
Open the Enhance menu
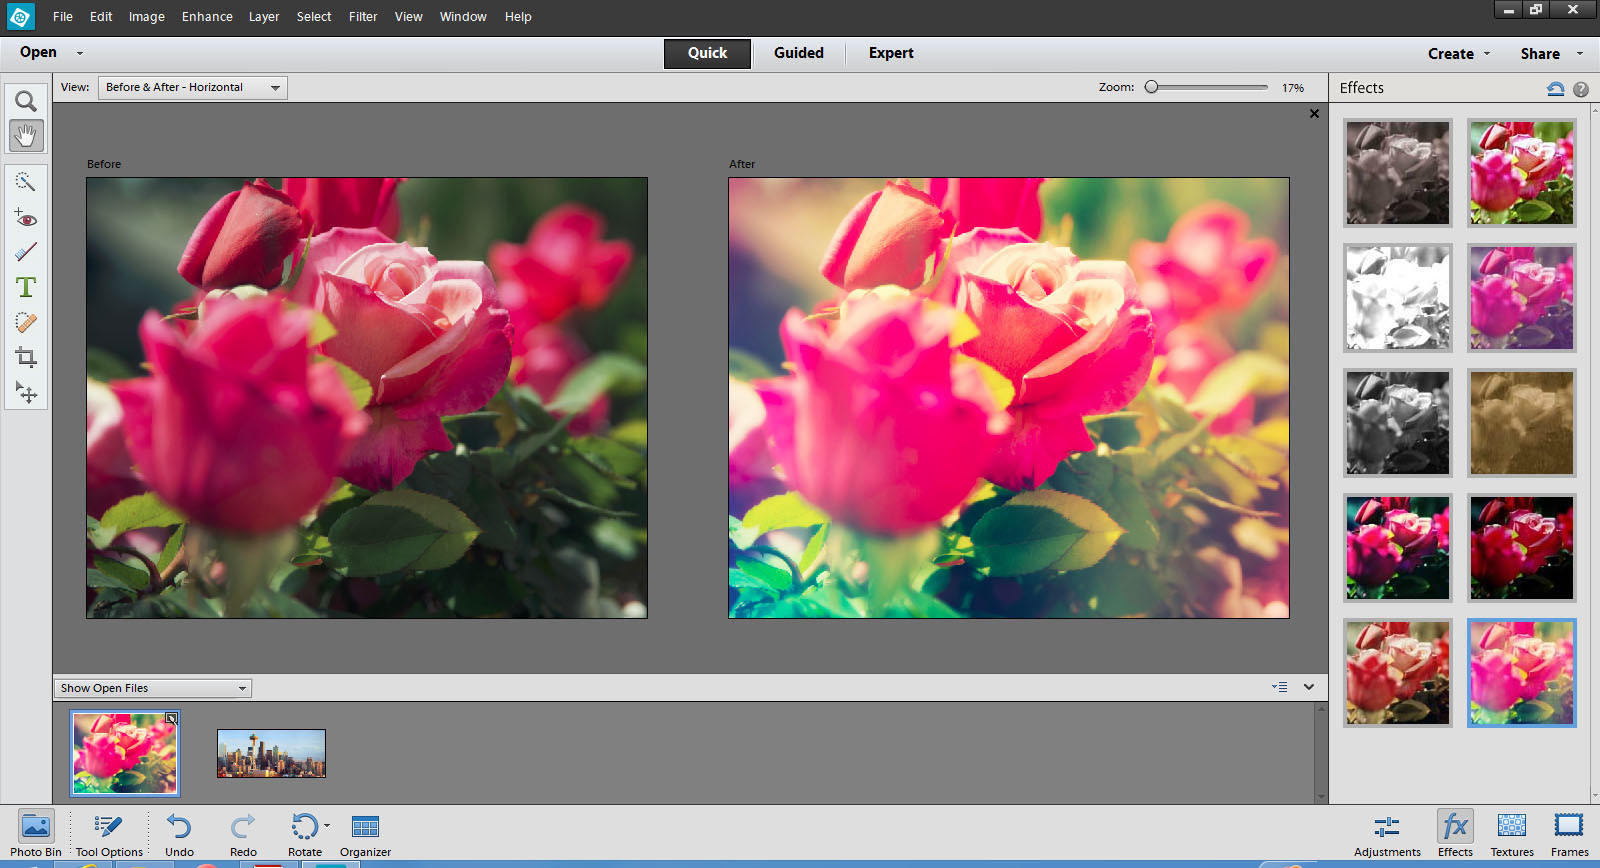coord(207,17)
